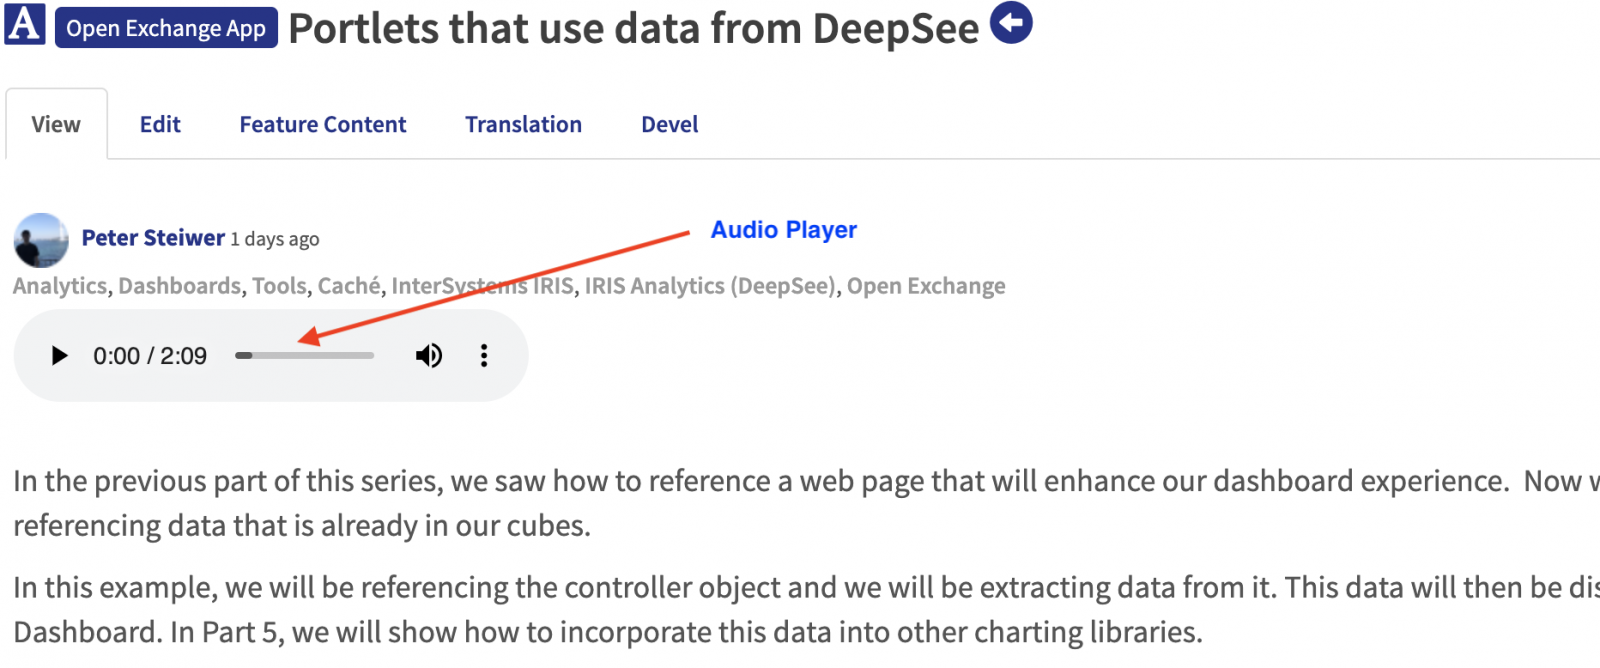This screenshot has height=668, width=1600.
Task: Click the blue back arrow icon
Action: click(x=1011, y=23)
